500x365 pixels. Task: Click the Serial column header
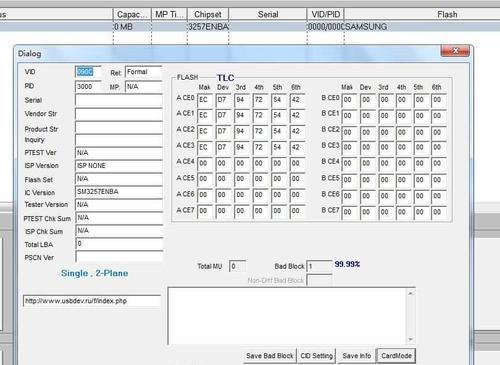click(268, 15)
